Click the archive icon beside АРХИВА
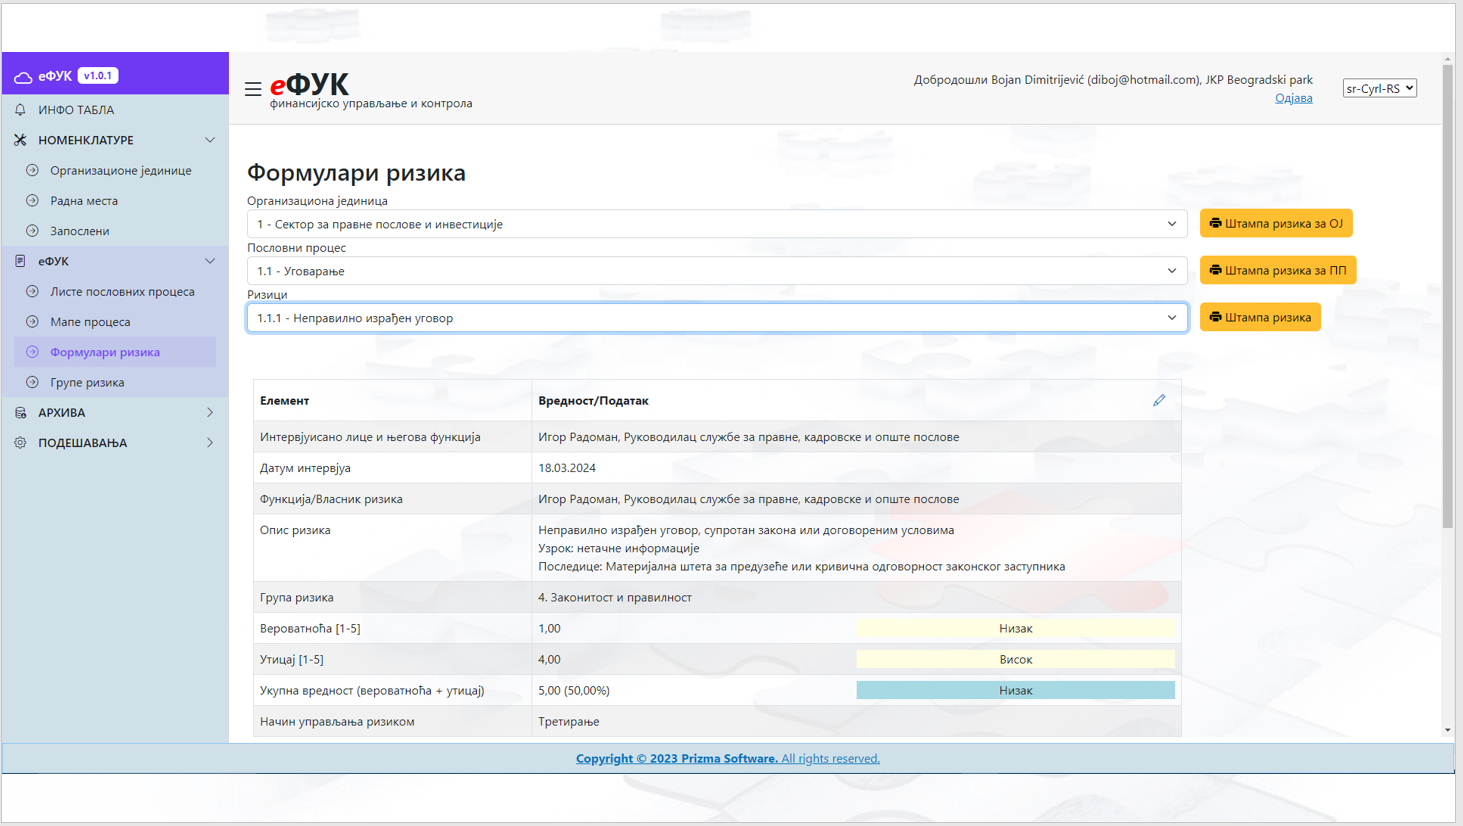Image resolution: width=1463 pixels, height=826 pixels. click(x=20, y=413)
